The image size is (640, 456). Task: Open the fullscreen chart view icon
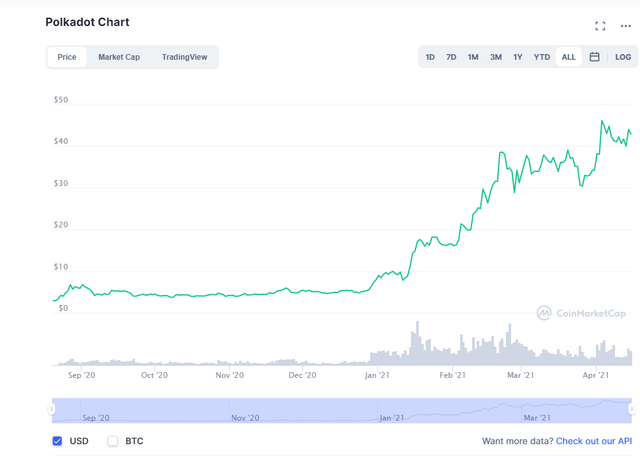[x=600, y=26]
